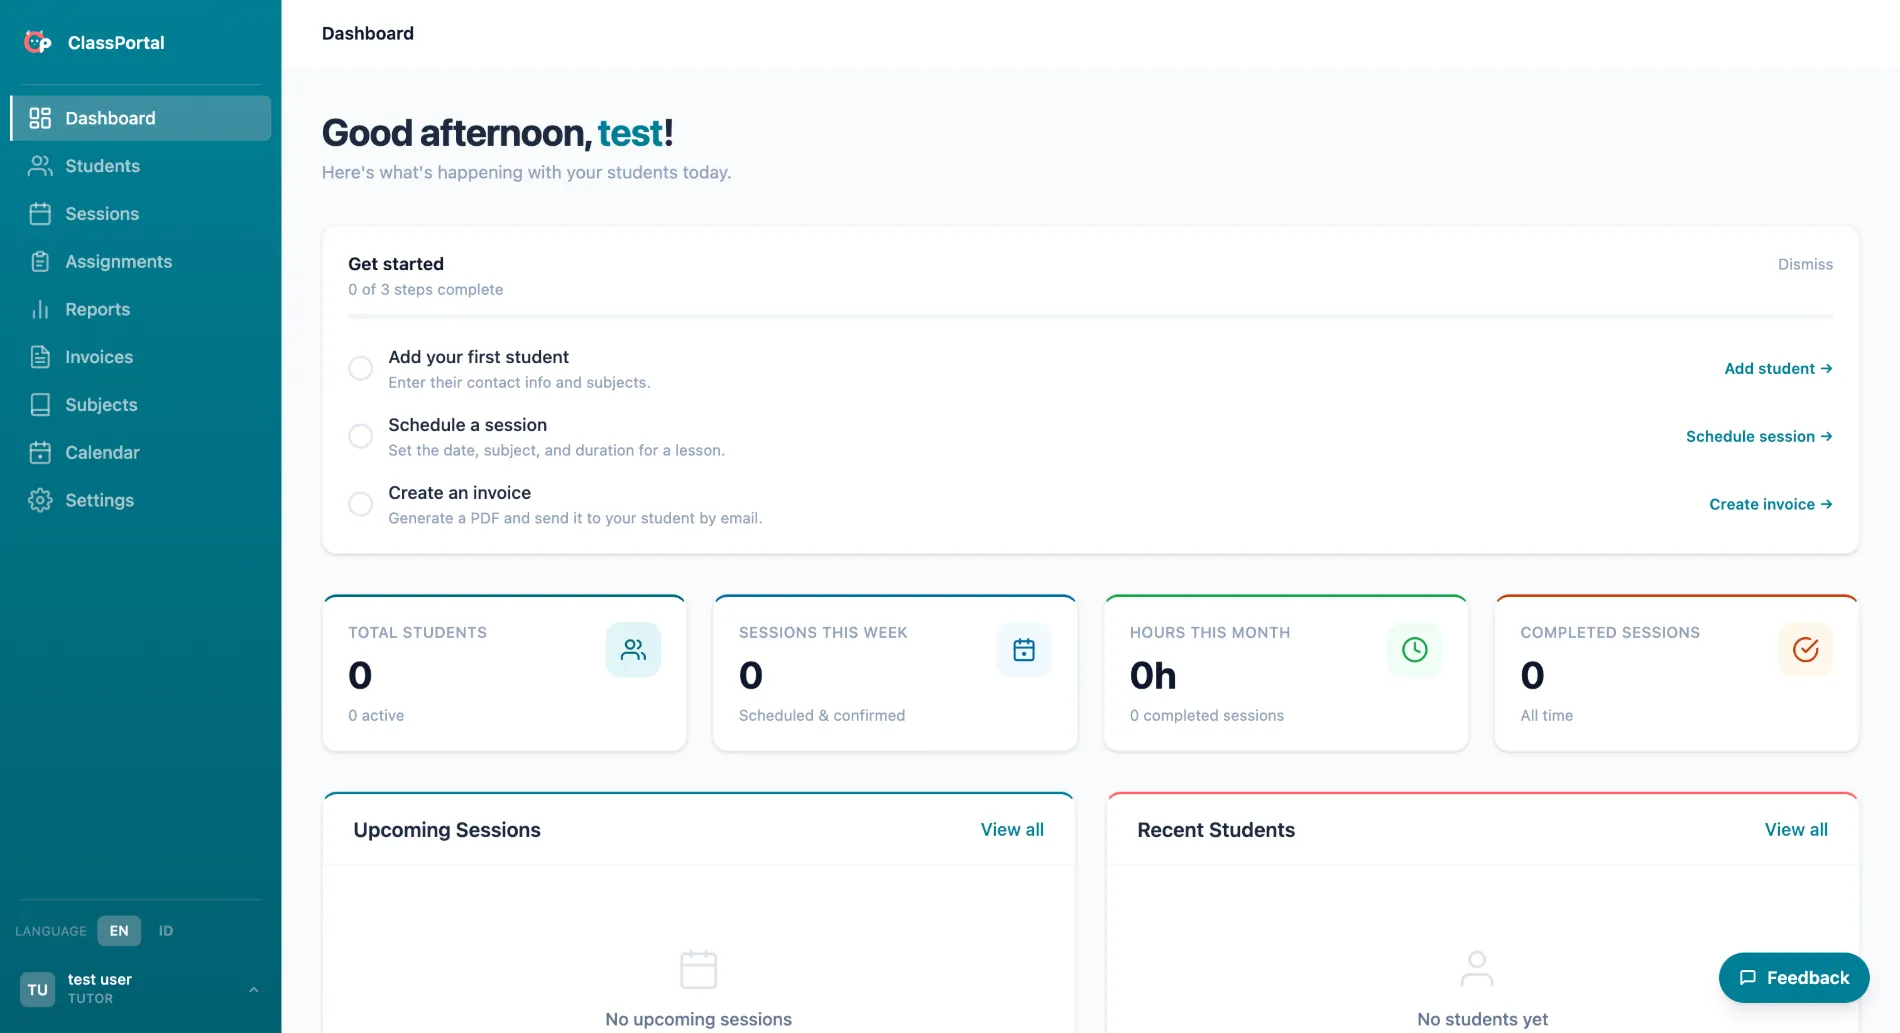This screenshot has width=1900, height=1033.
Task: Open the Total Students stat card
Action: click(x=505, y=673)
